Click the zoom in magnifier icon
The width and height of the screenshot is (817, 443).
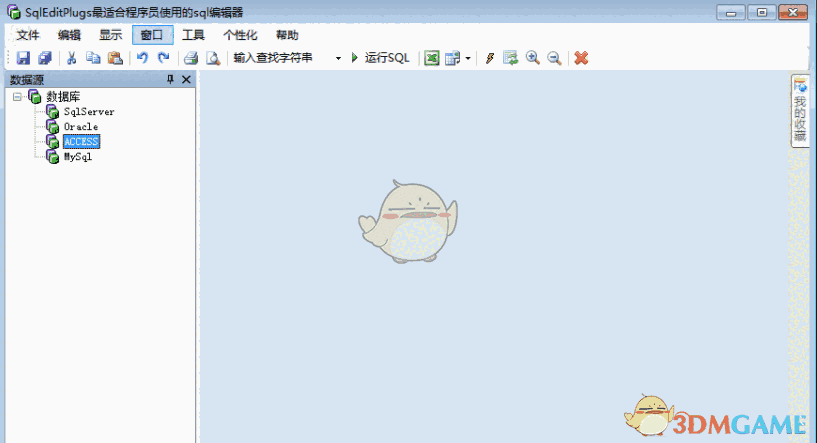tap(533, 58)
